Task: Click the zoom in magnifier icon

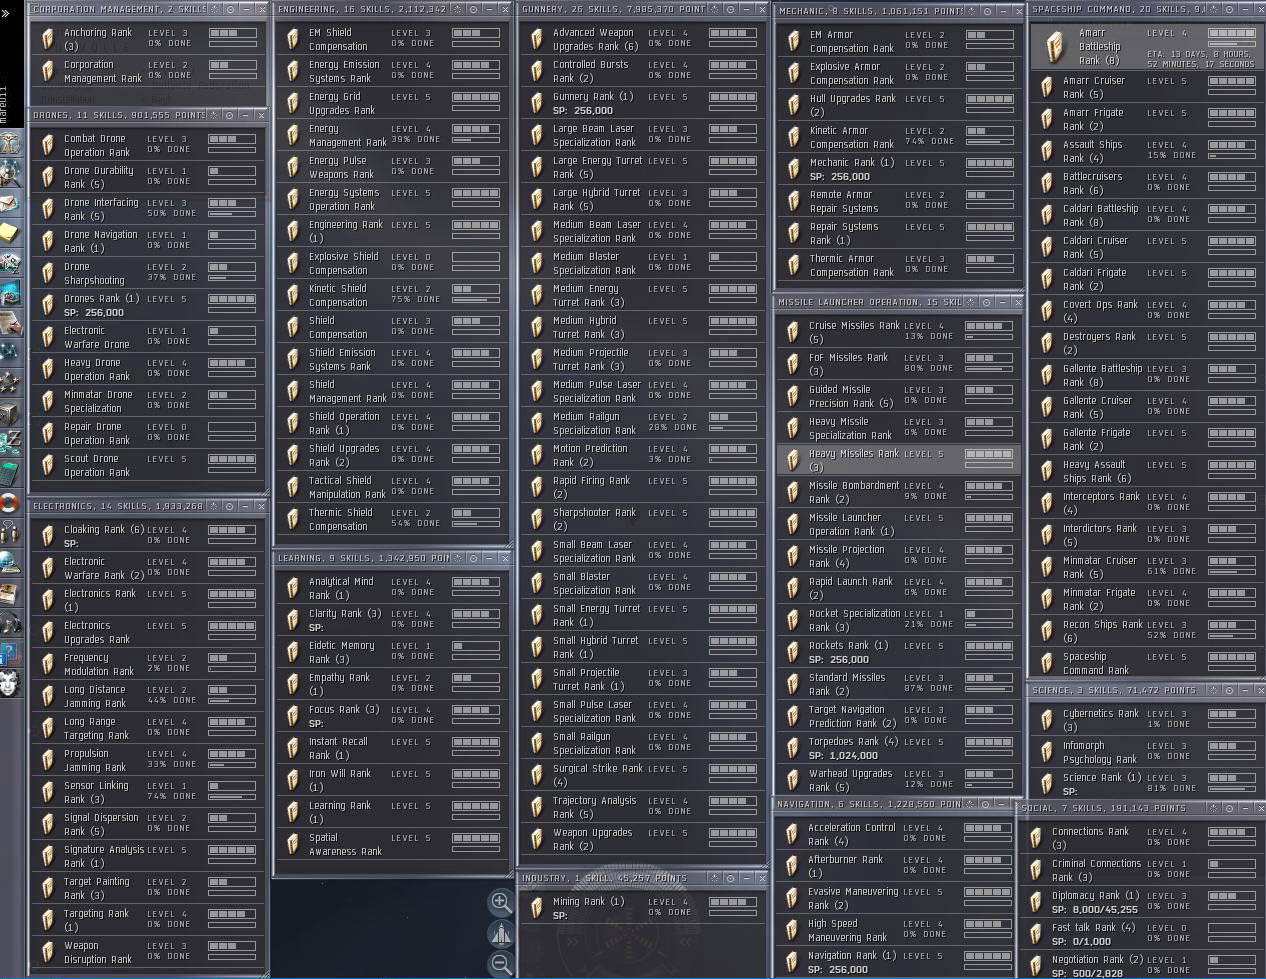Action: coord(501,903)
